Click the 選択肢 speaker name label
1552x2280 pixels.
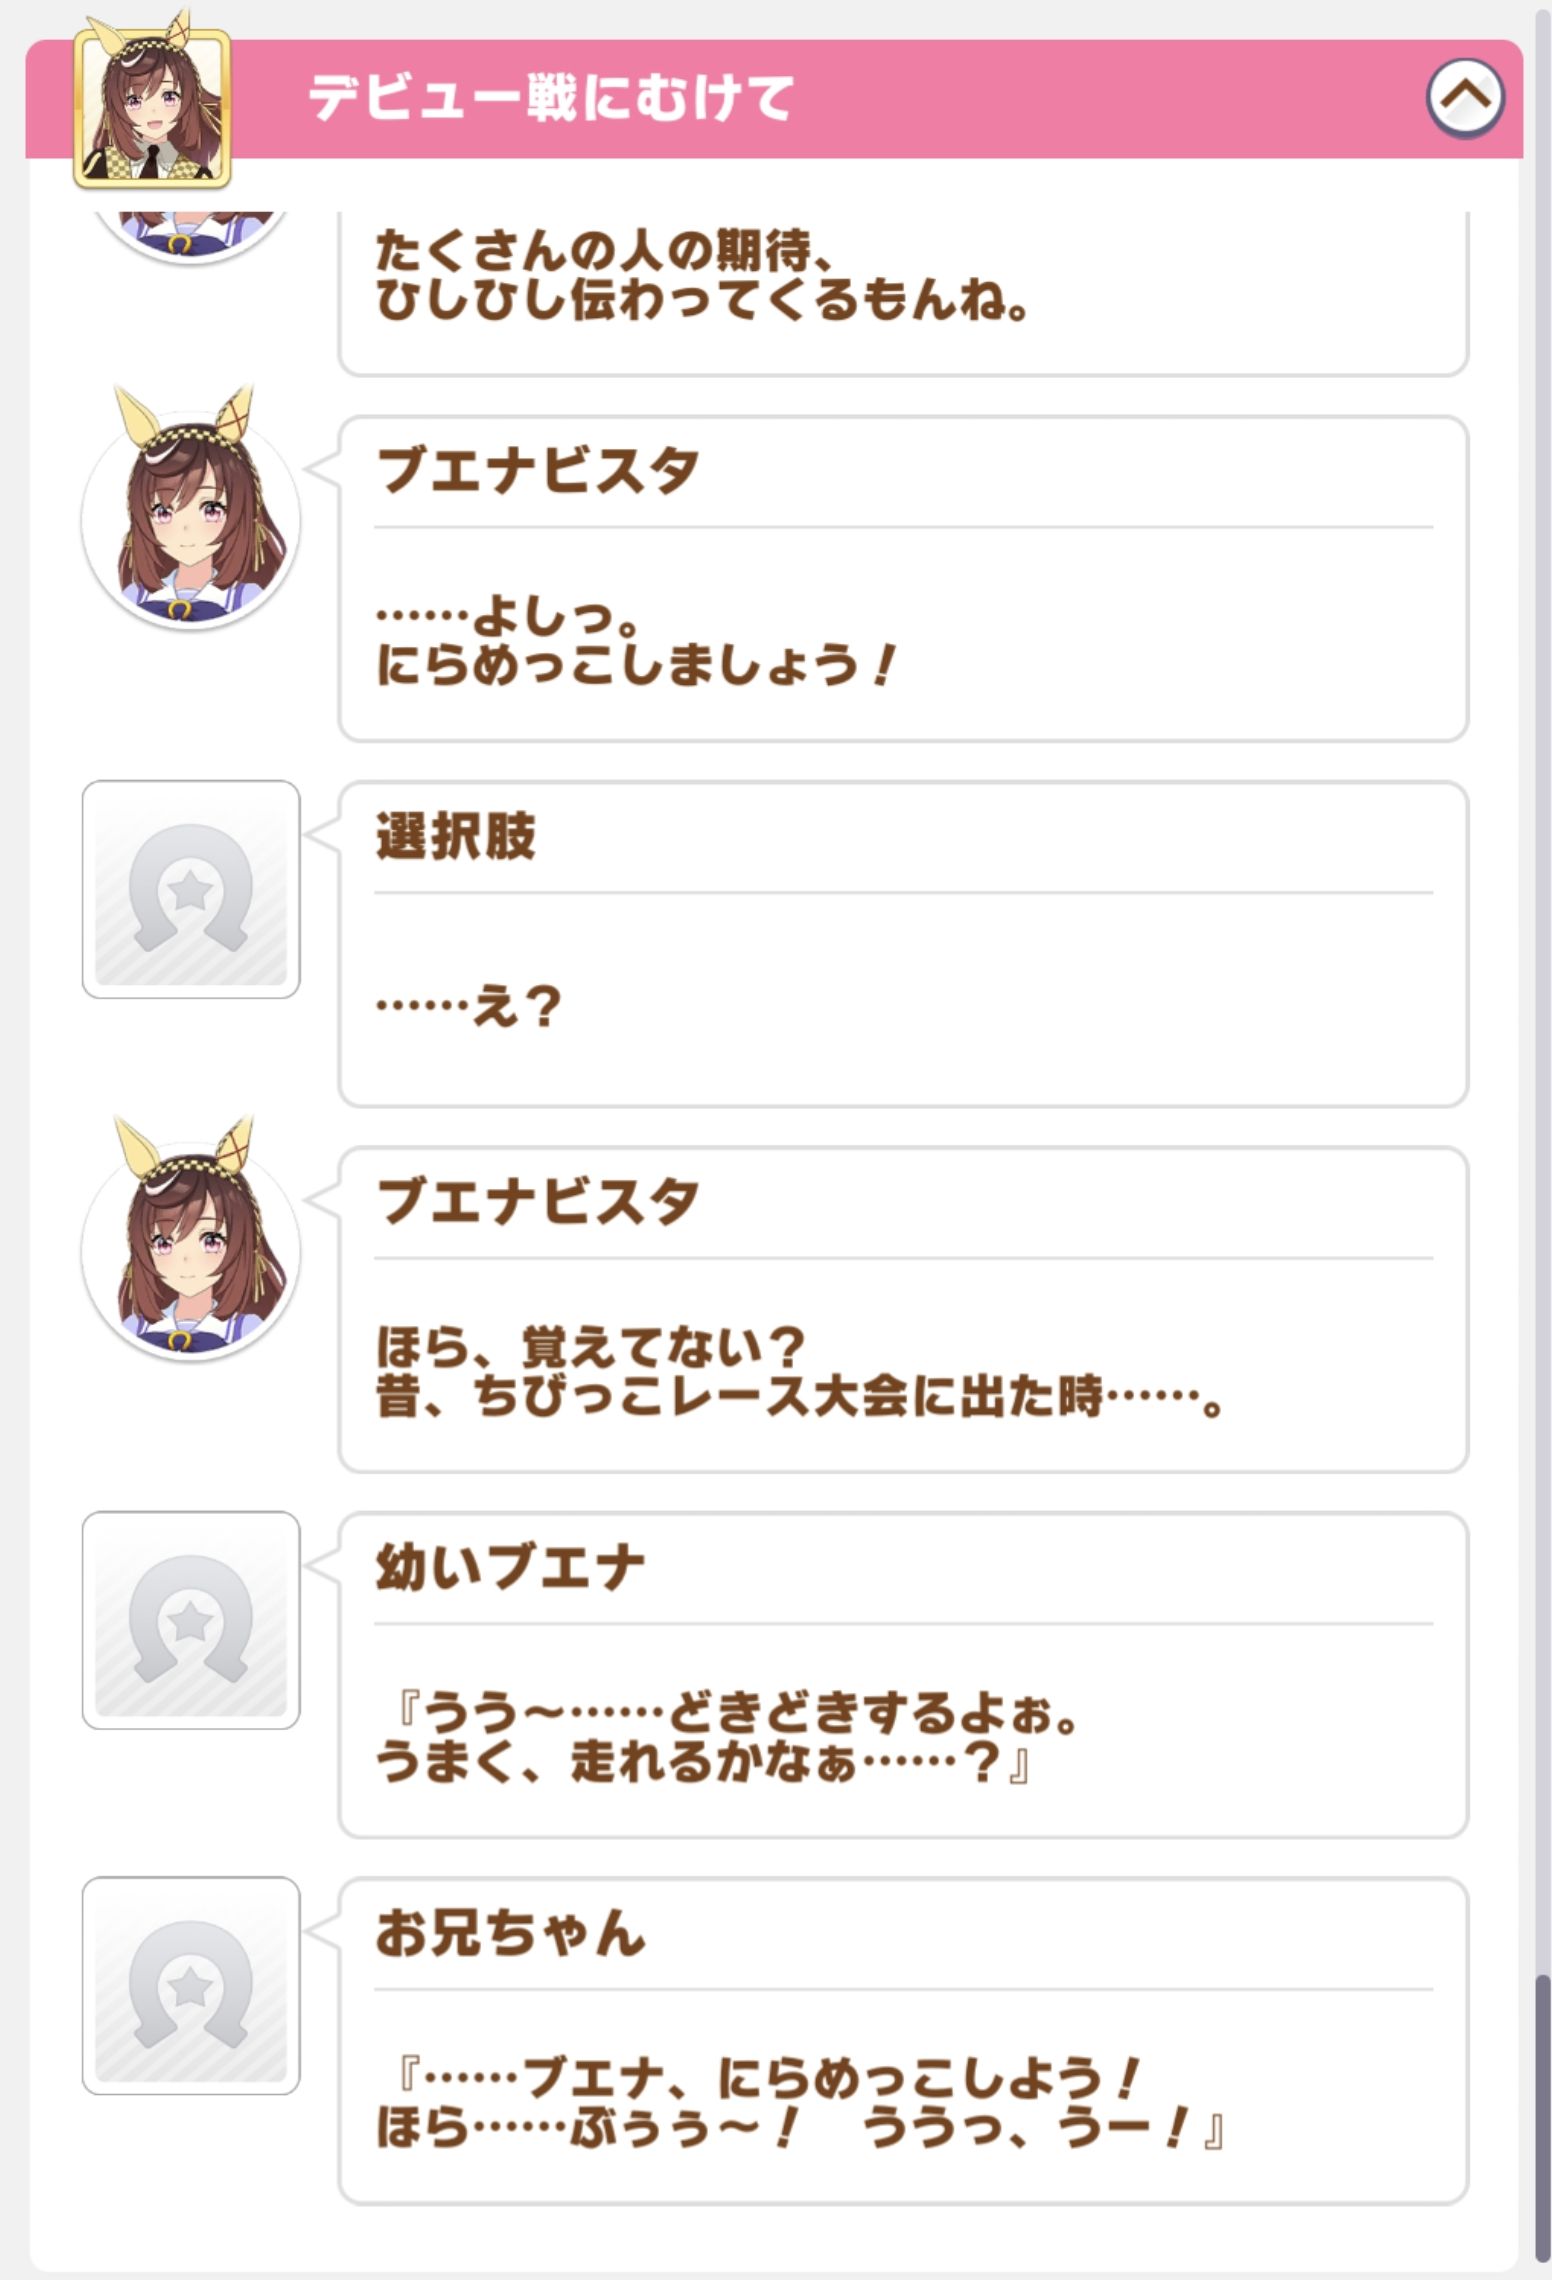[456, 836]
